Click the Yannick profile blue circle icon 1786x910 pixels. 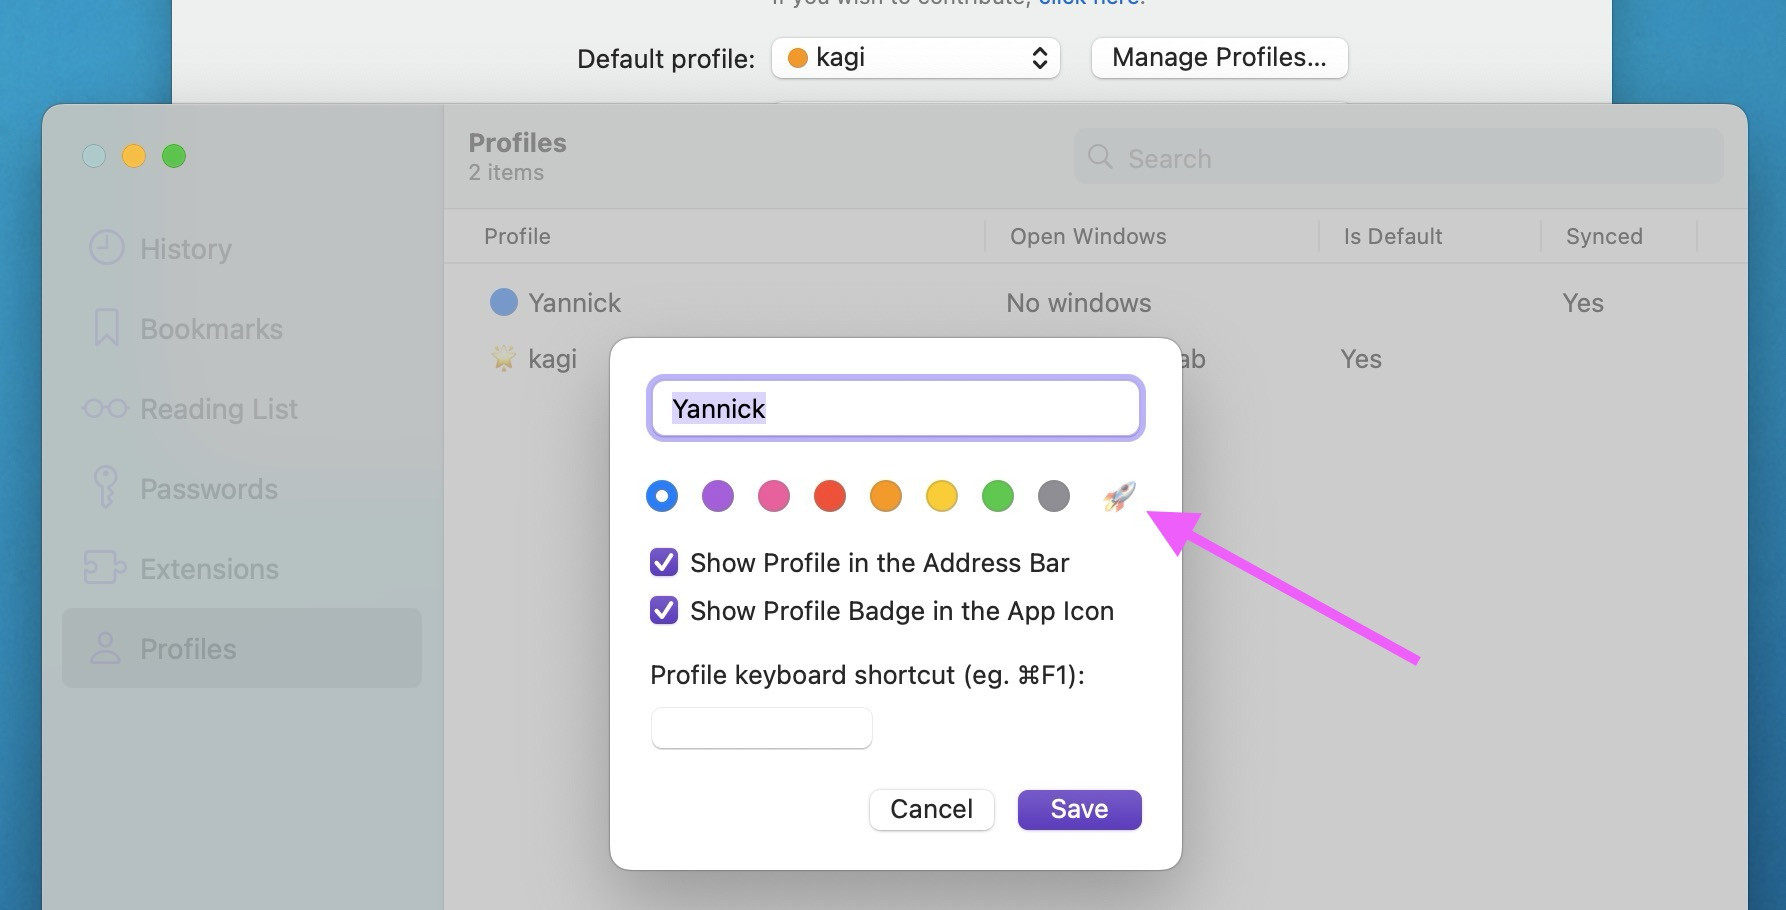click(x=503, y=302)
